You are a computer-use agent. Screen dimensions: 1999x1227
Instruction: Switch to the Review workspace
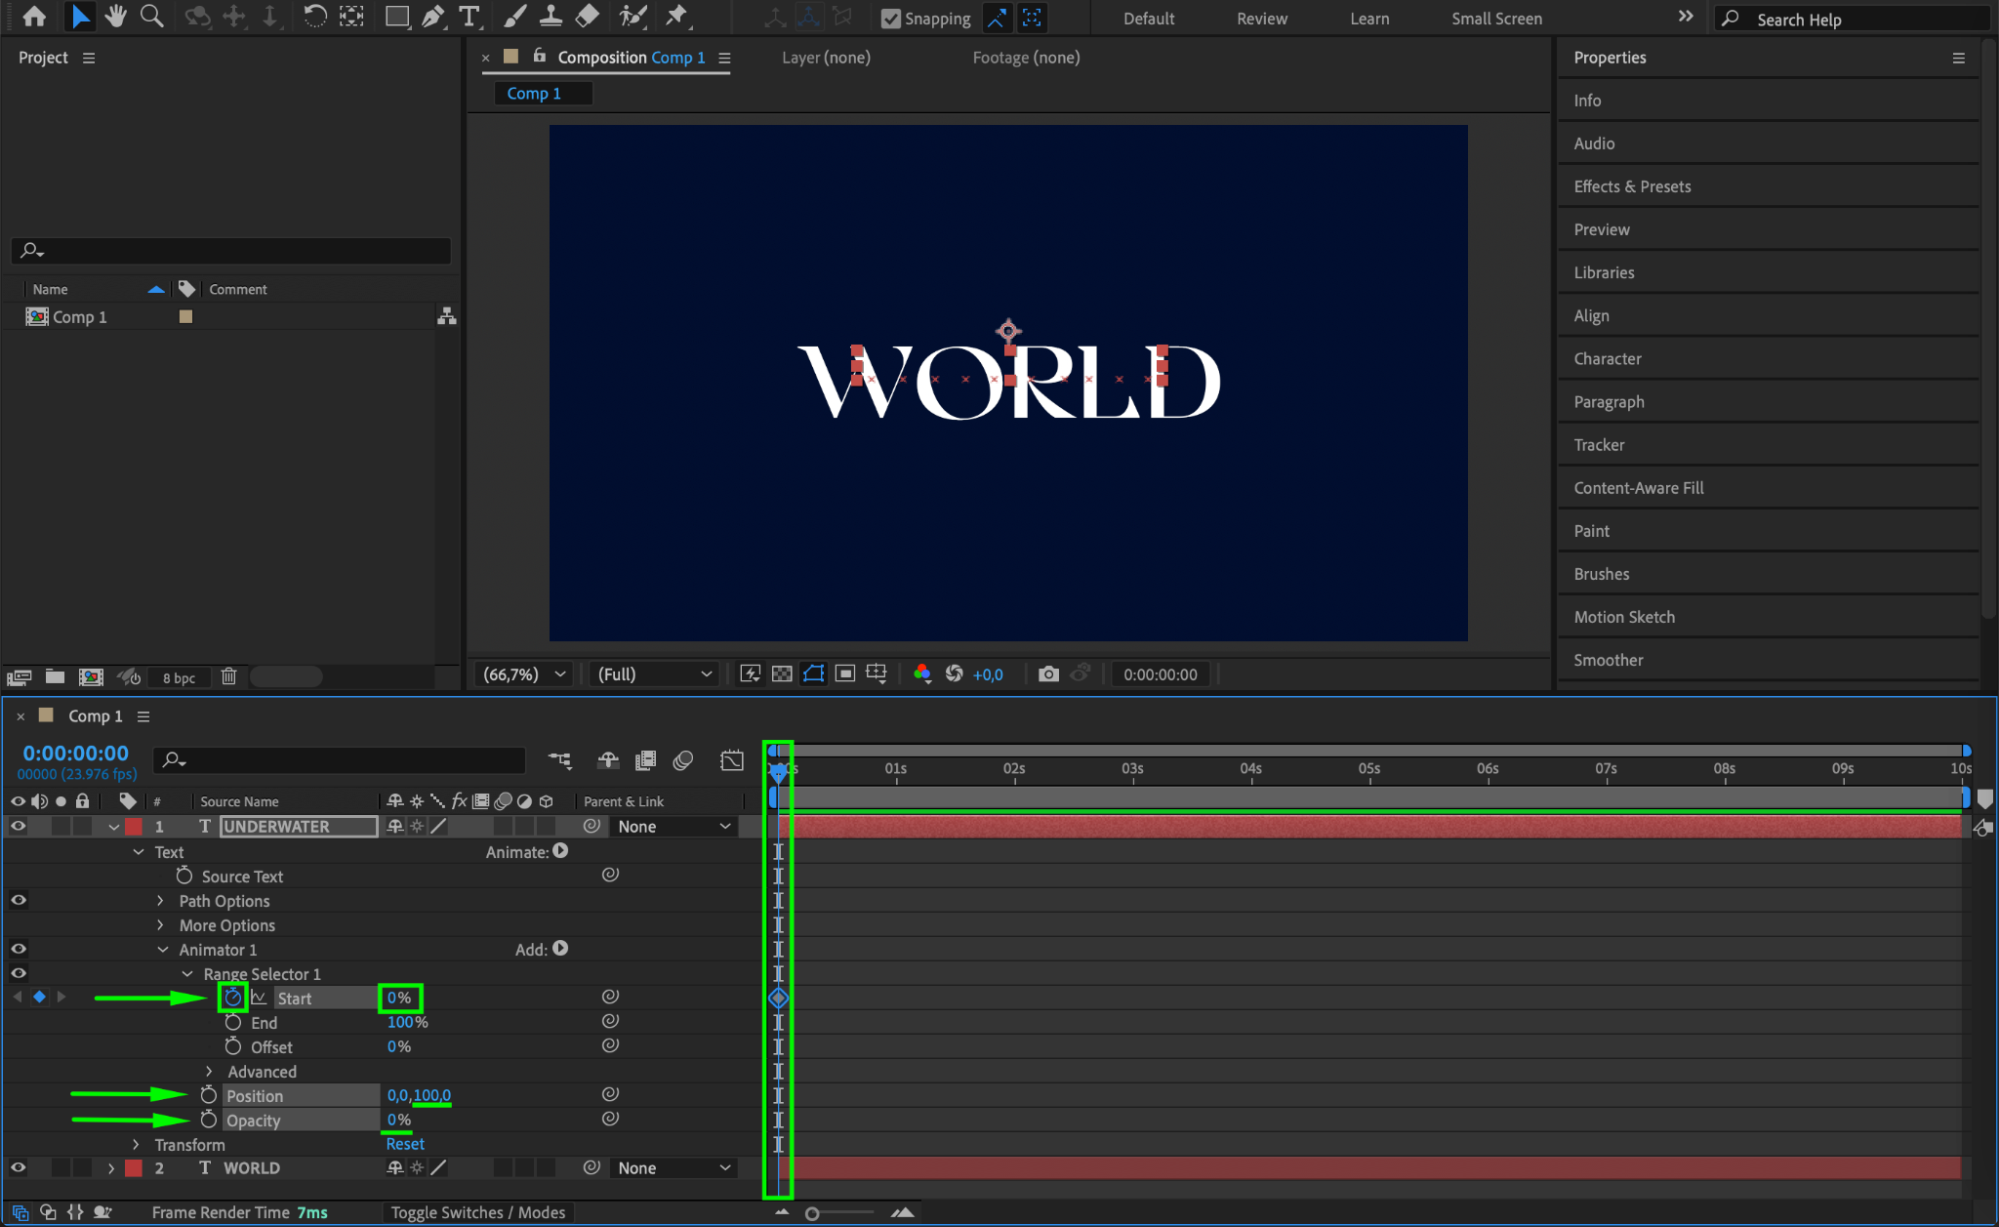pyautogui.click(x=1261, y=18)
